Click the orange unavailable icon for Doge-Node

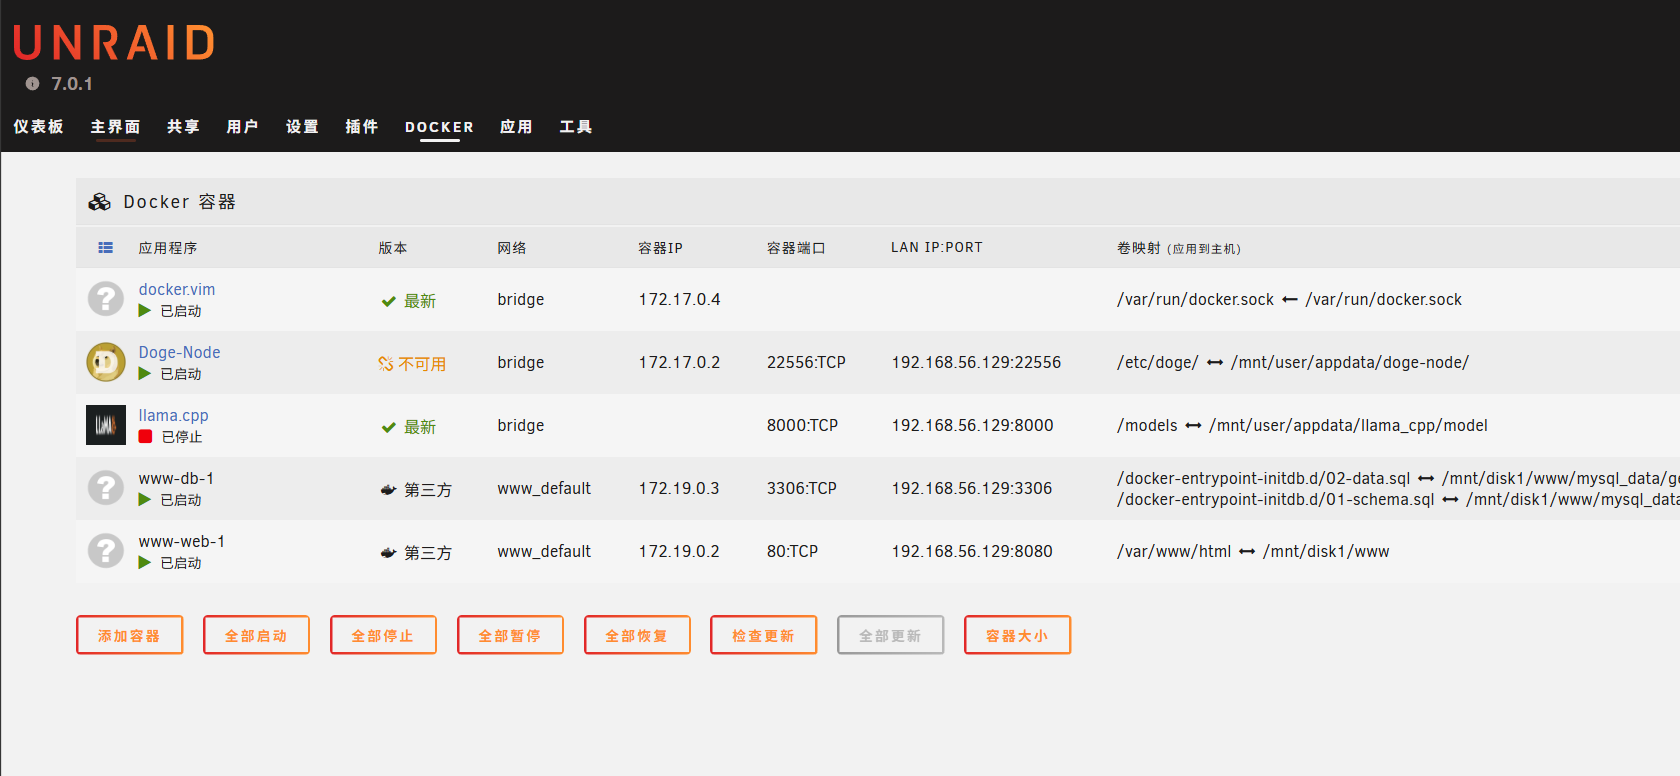386,364
